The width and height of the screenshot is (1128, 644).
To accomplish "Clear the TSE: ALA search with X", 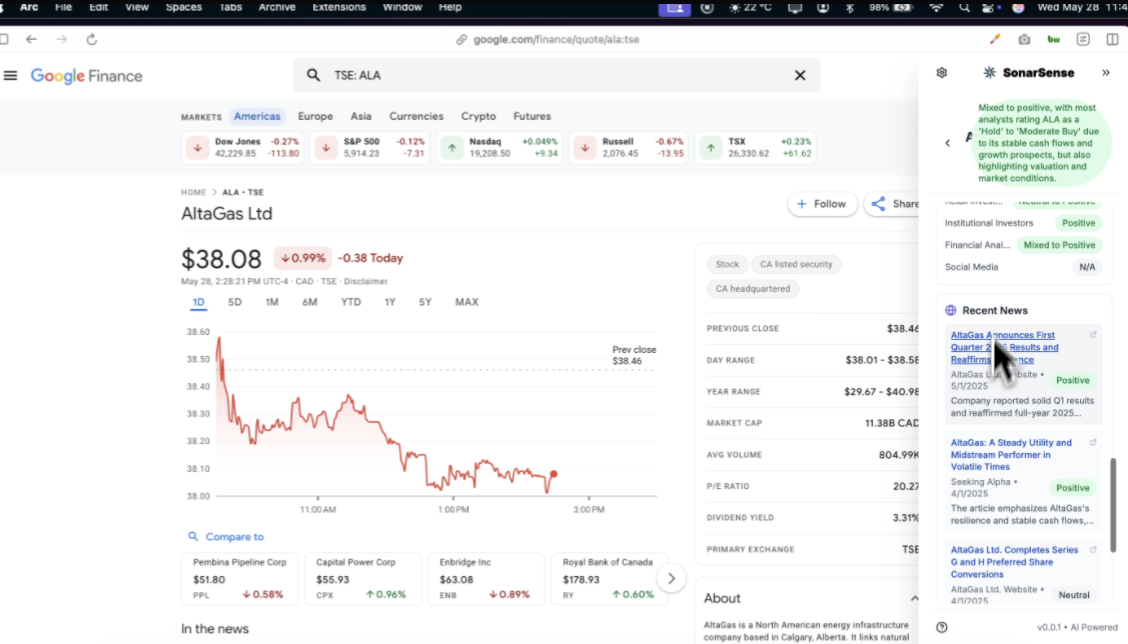I will tap(800, 76).
